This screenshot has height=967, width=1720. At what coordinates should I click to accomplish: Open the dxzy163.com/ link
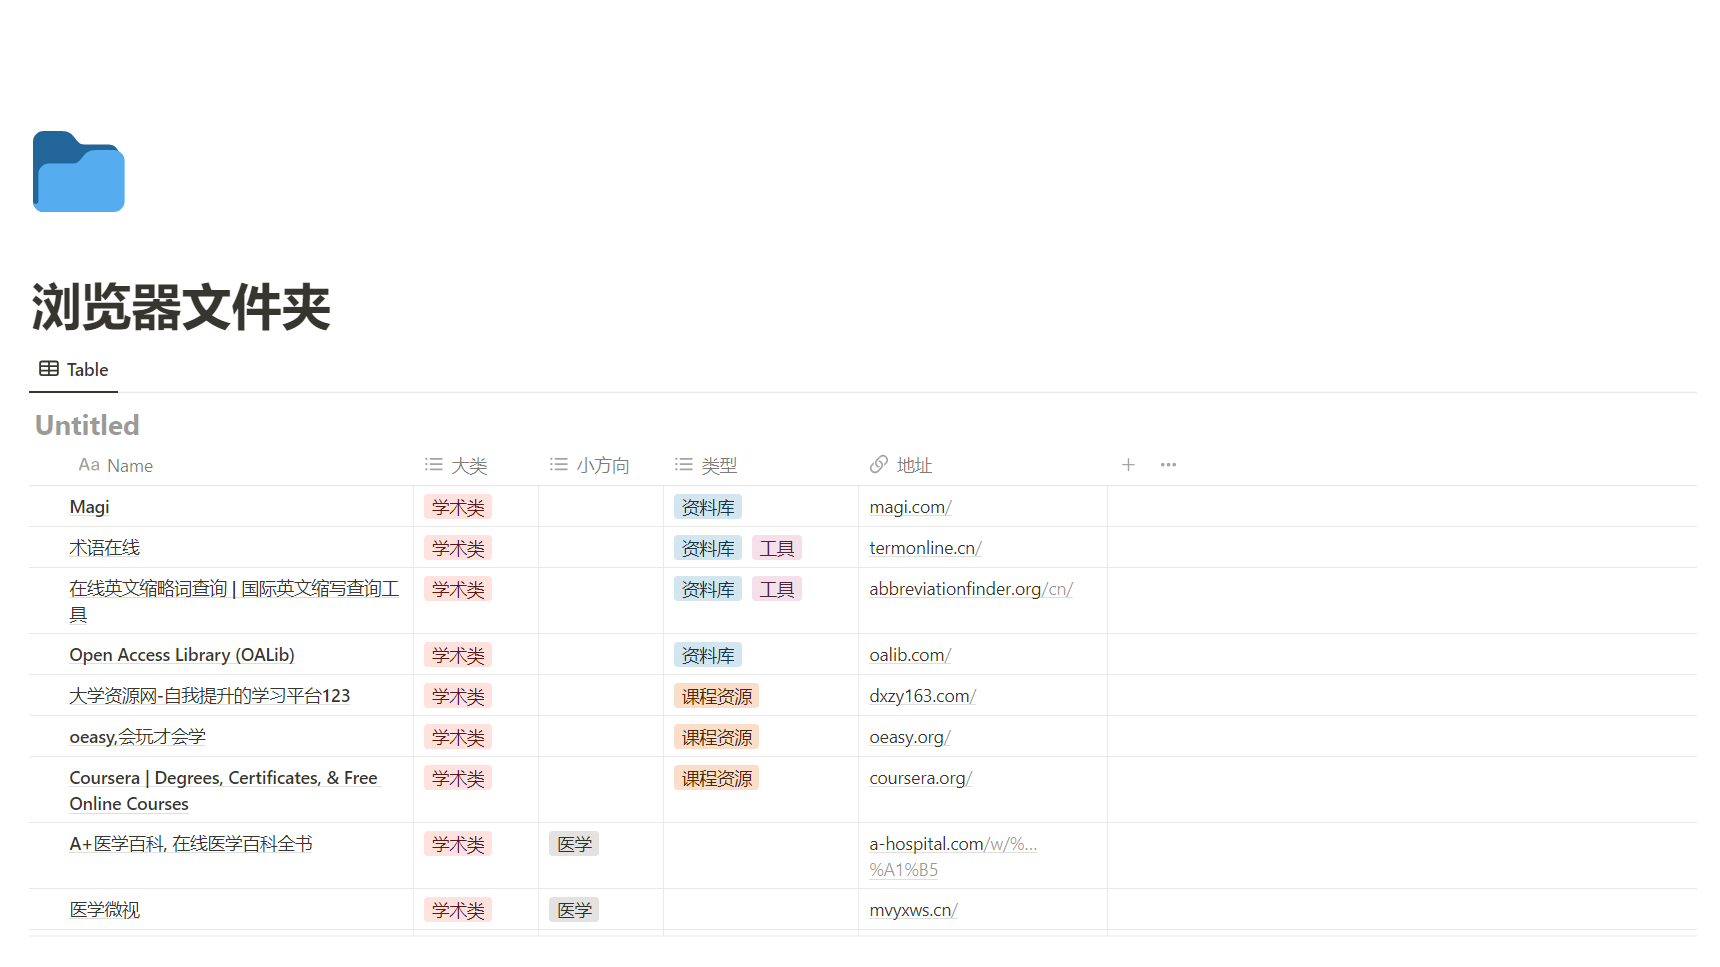(922, 696)
